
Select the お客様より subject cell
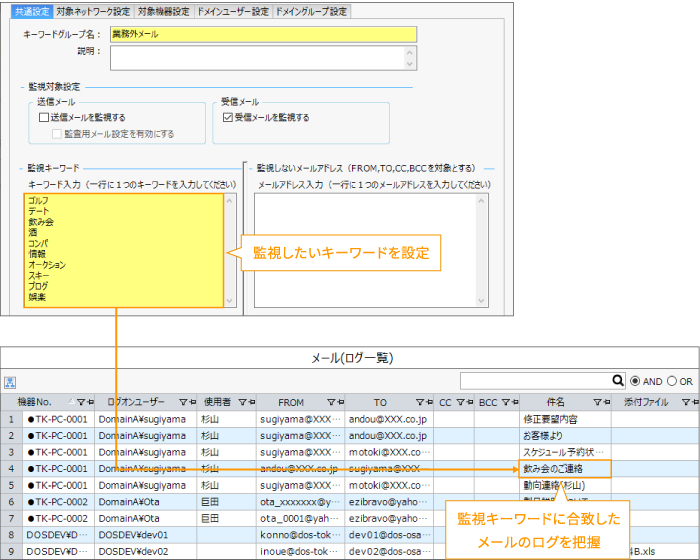pyautogui.click(x=565, y=436)
